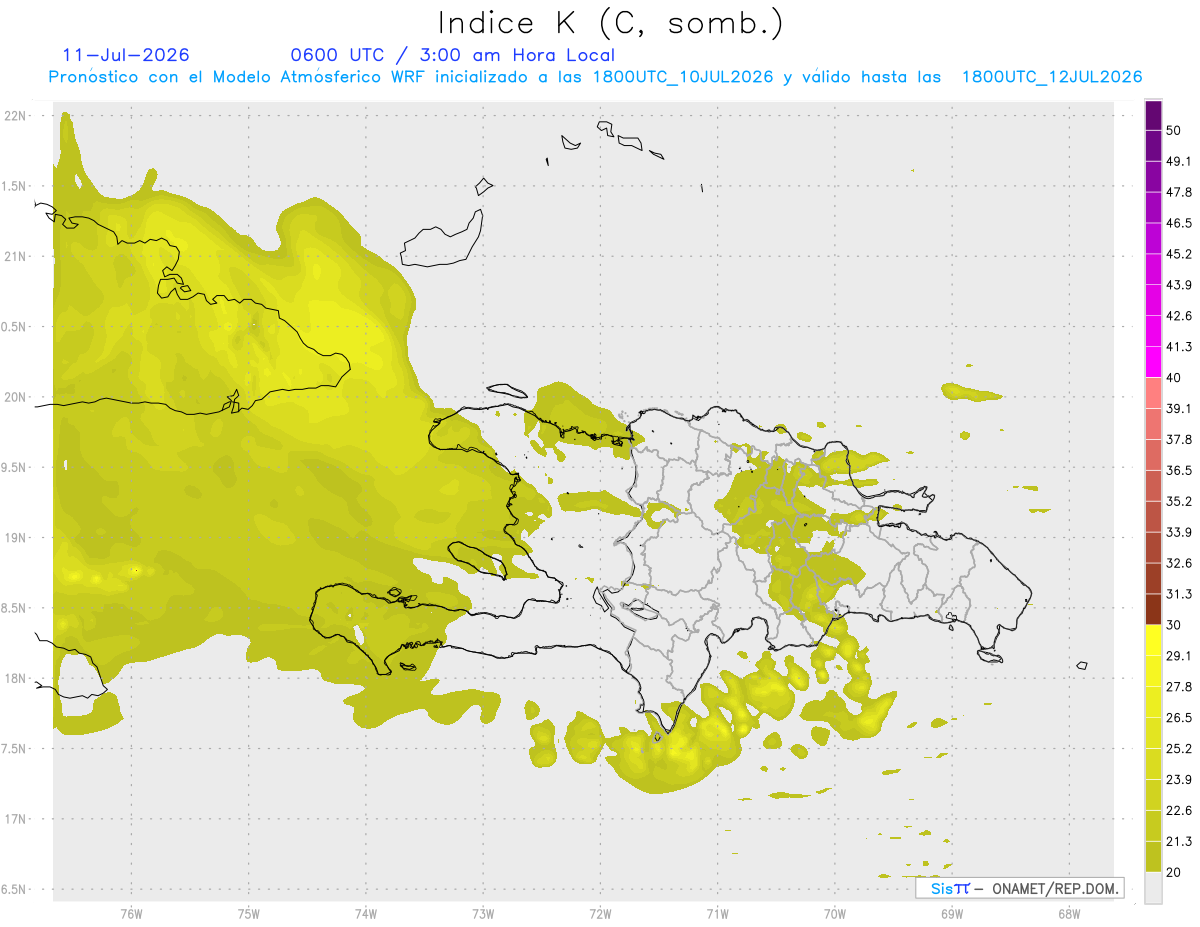1200x927 pixels.
Task: Click the "33.9" color scale value
Action: pyautogui.click(x=1179, y=532)
